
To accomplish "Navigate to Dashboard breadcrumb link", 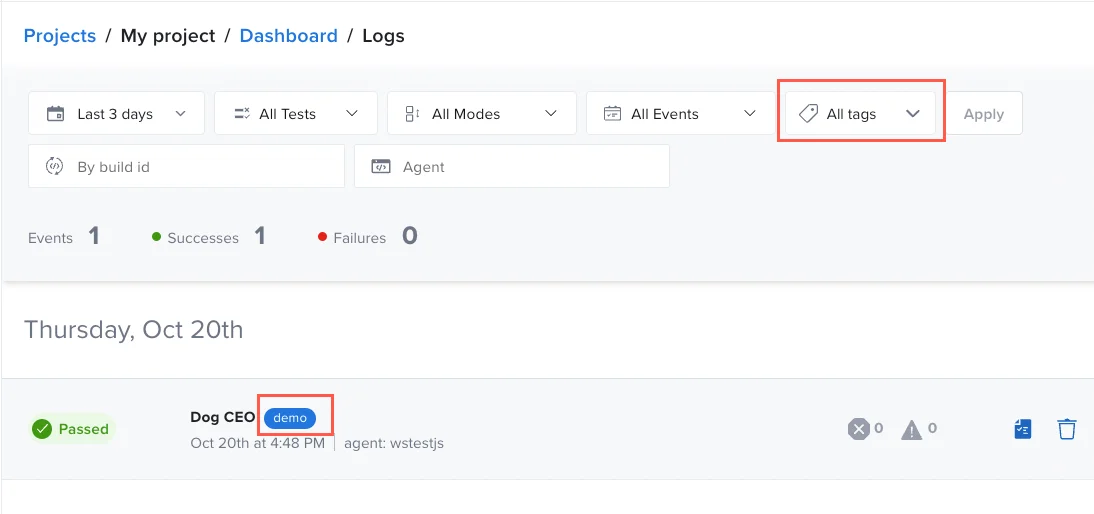I will [x=288, y=36].
